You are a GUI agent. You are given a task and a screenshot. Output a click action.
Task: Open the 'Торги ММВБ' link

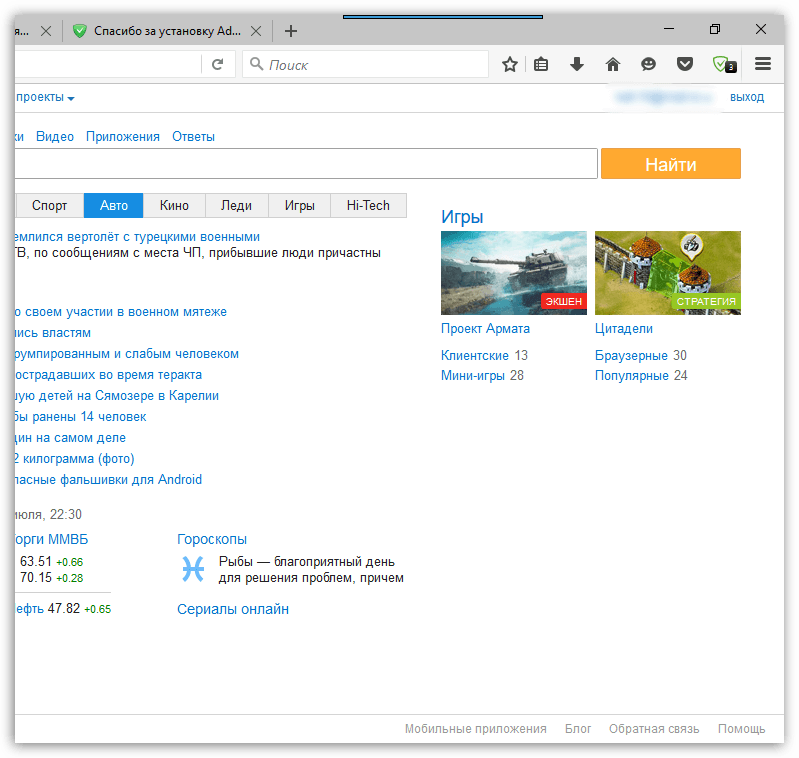(x=51, y=539)
